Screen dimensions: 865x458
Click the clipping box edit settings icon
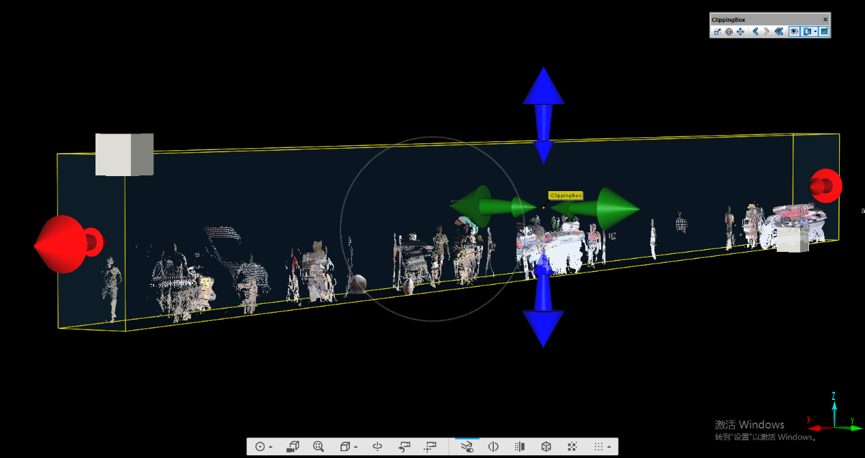click(717, 32)
